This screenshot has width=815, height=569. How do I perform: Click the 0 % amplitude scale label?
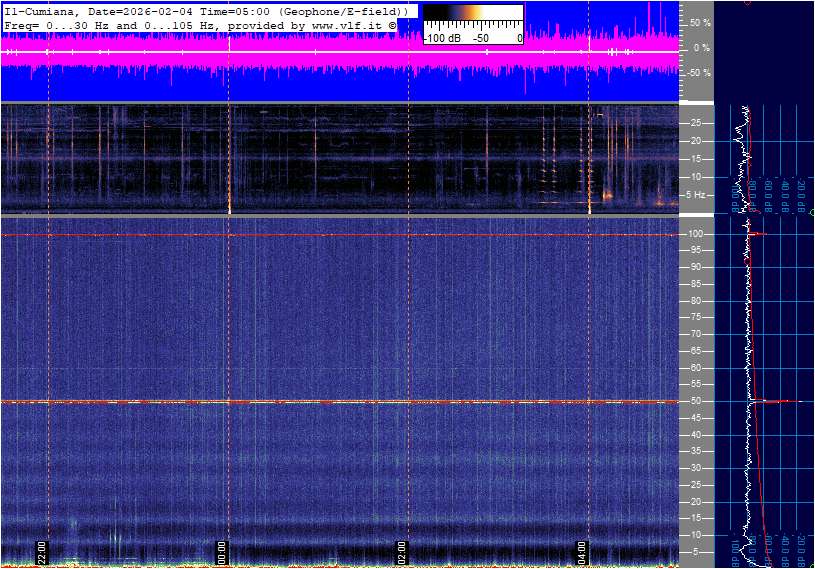pyautogui.click(x=701, y=47)
